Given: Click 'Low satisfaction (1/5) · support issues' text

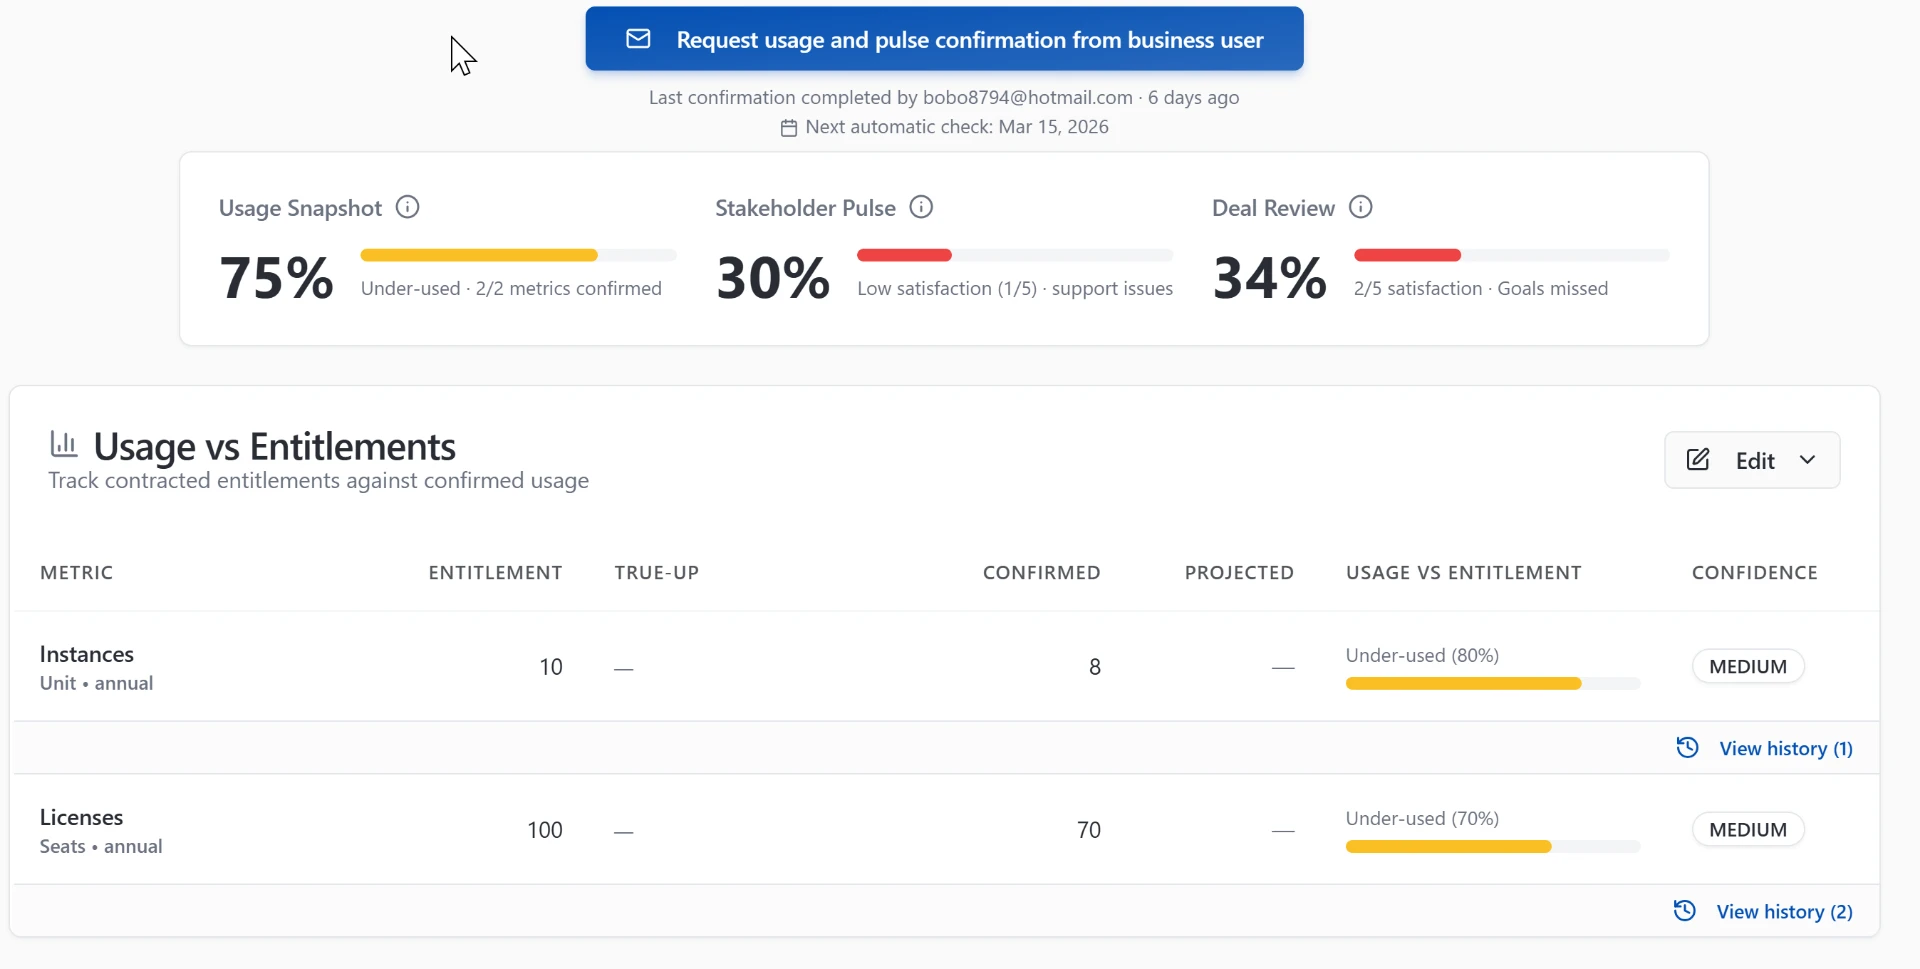Looking at the screenshot, I should pyautogui.click(x=1015, y=289).
